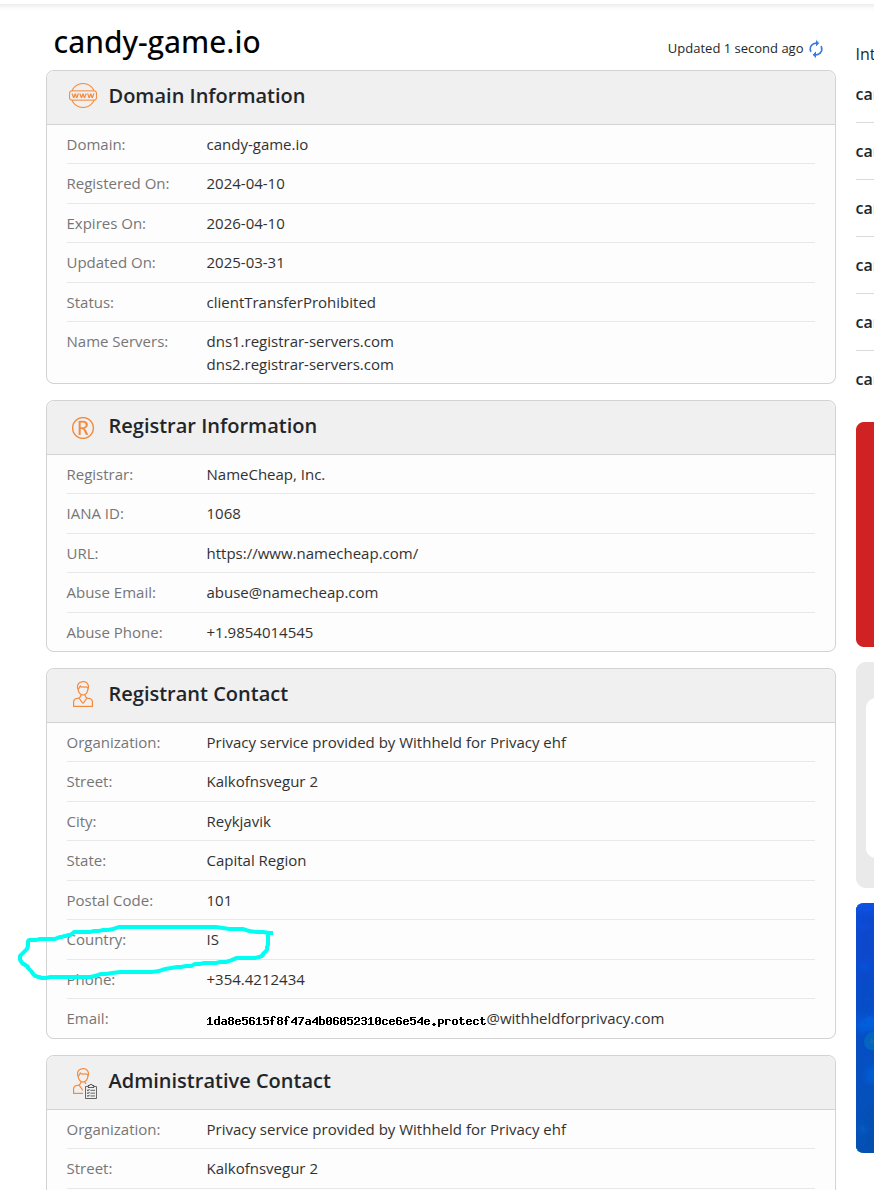Click the abuse phone +1.9854014545
This screenshot has width=874, height=1190.
(x=259, y=633)
